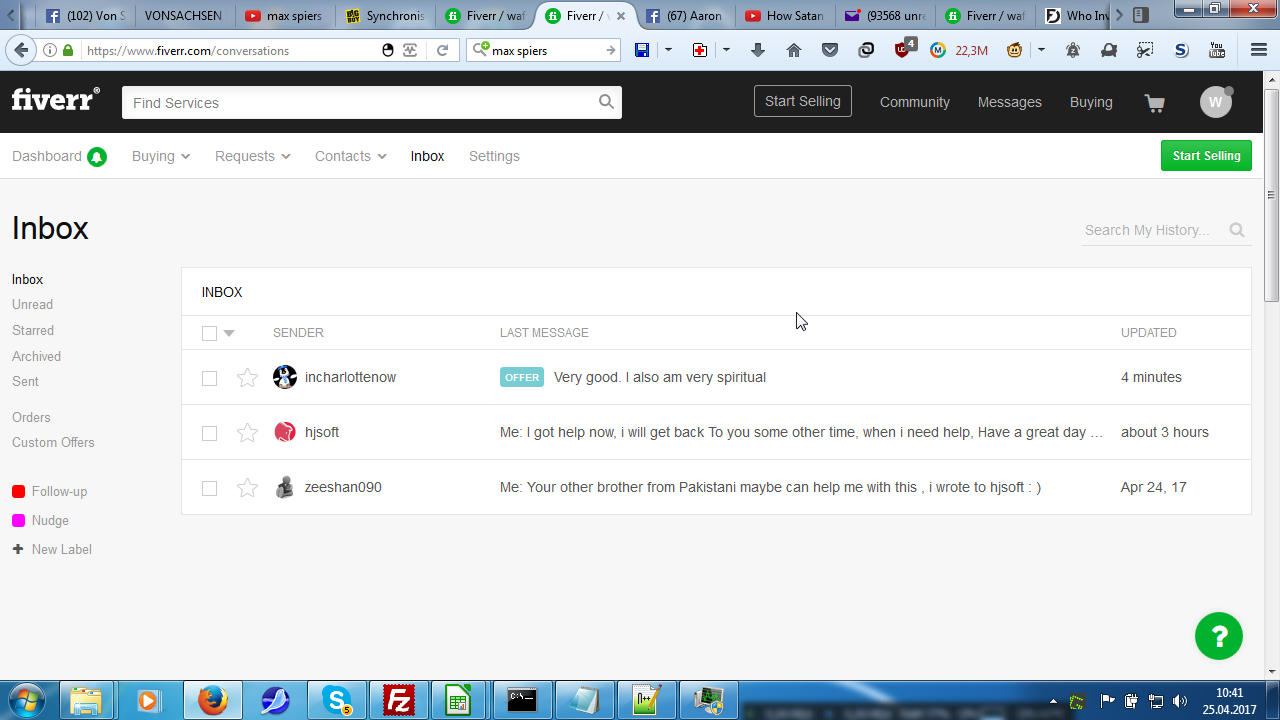Open the shopping cart
1280x720 pixels.
pyautogui.click(x=1155, y=103)
